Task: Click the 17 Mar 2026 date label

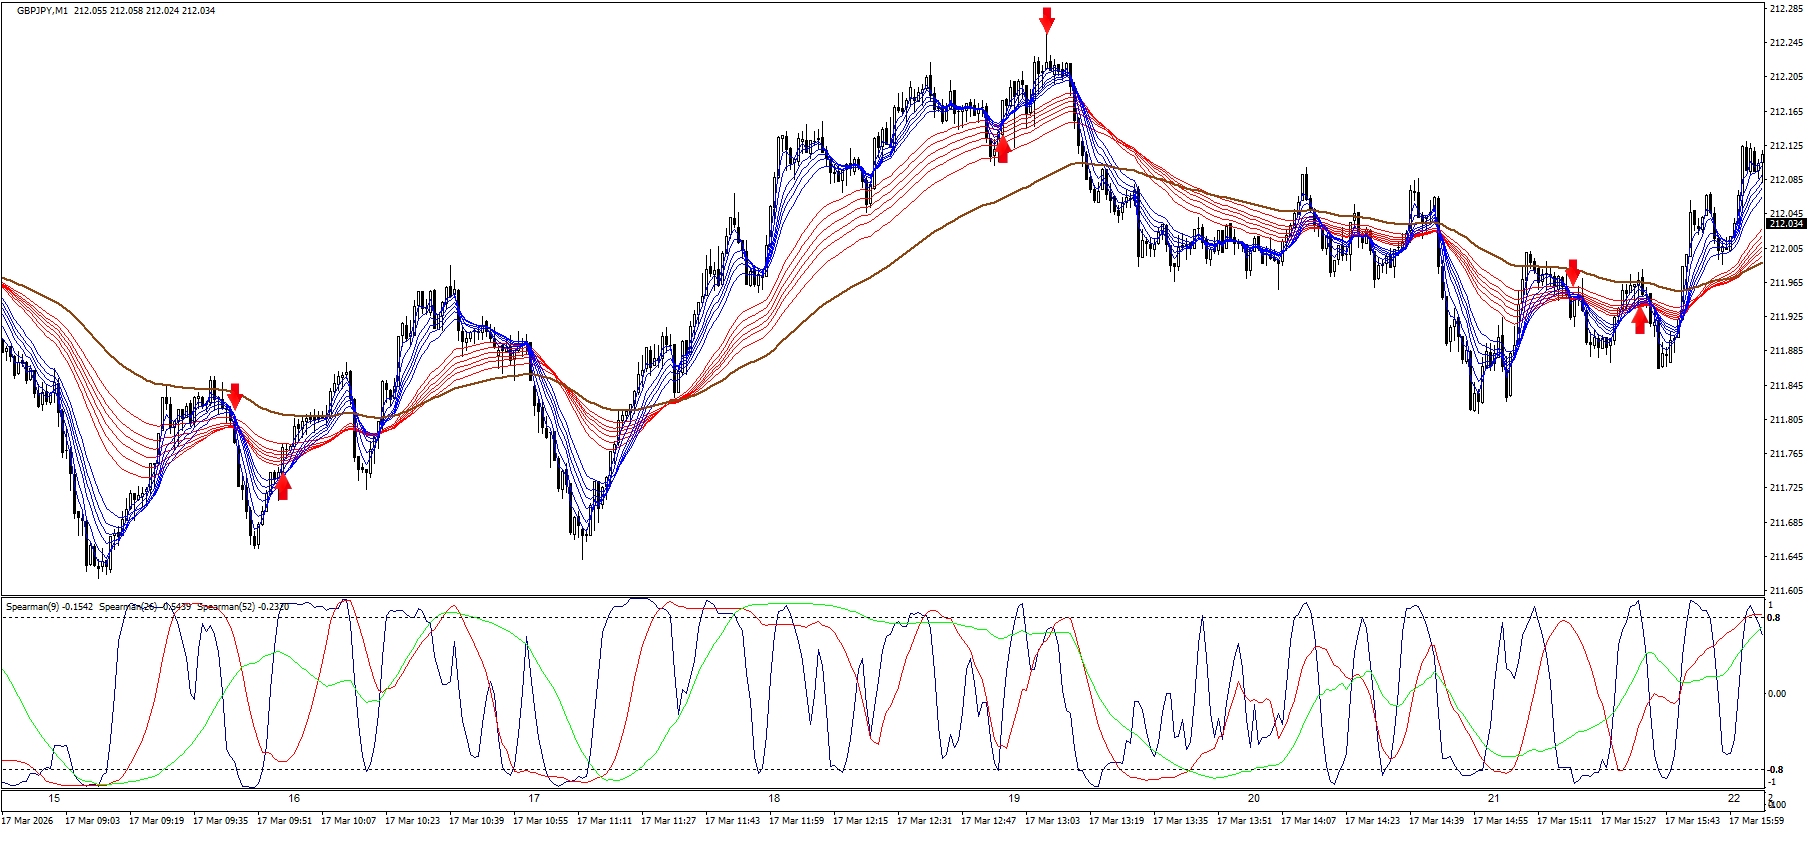Action: click(28, 821)
